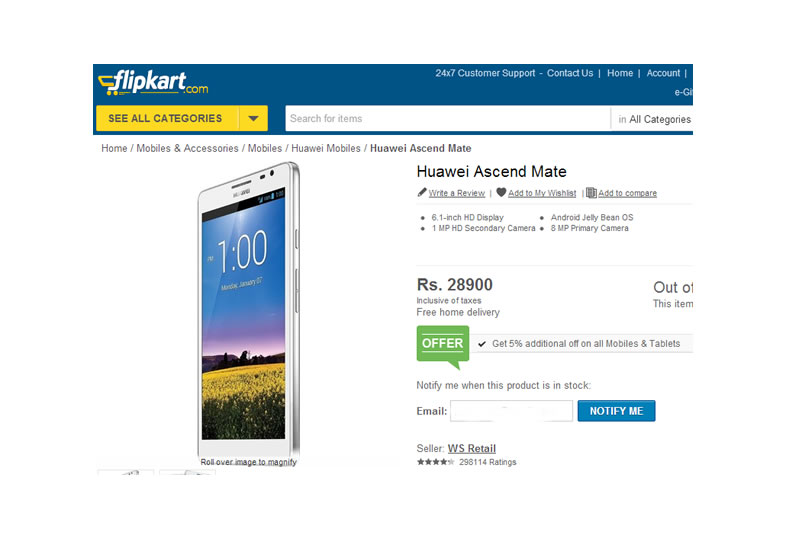The height and width of the screenshot is (539, 786).
Task: Click the checkmark beside the 5% offer
Action: tap(482, 344)
